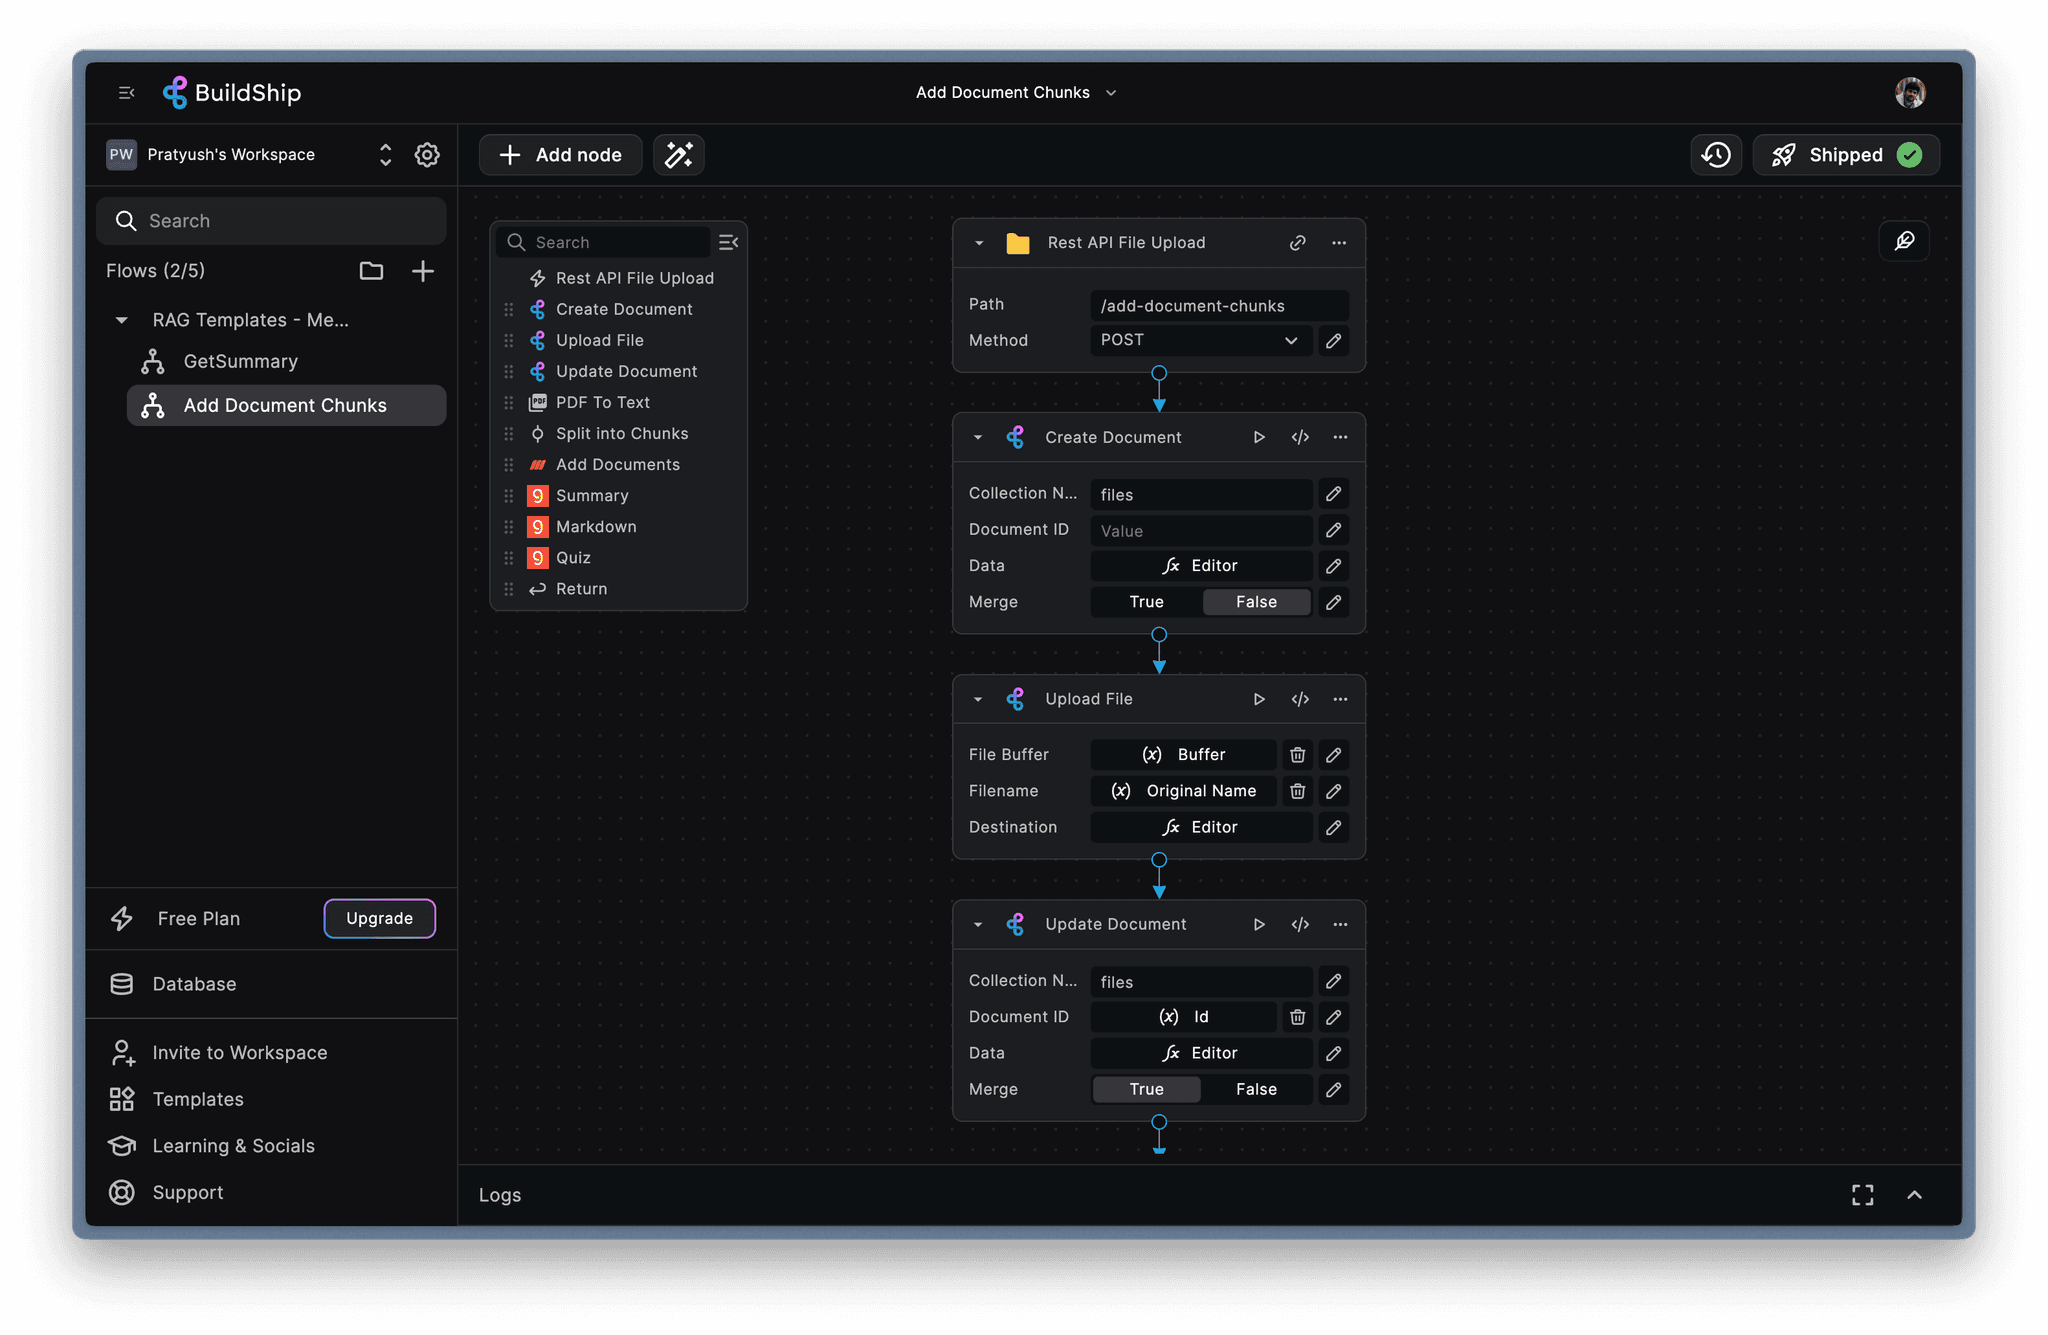Viewport: 2048px width, 1335px height.
Task: Expand the Logs panel chevron
Action: point(1914,1195)
